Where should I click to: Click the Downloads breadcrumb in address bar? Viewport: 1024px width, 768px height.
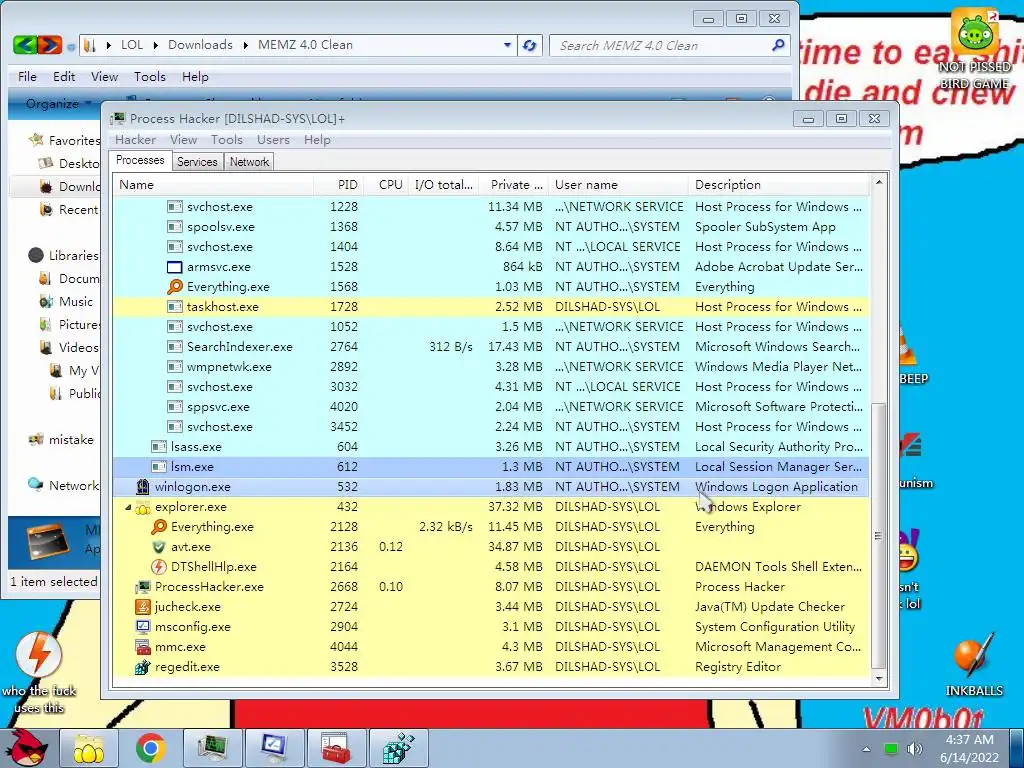pos(200,44)
